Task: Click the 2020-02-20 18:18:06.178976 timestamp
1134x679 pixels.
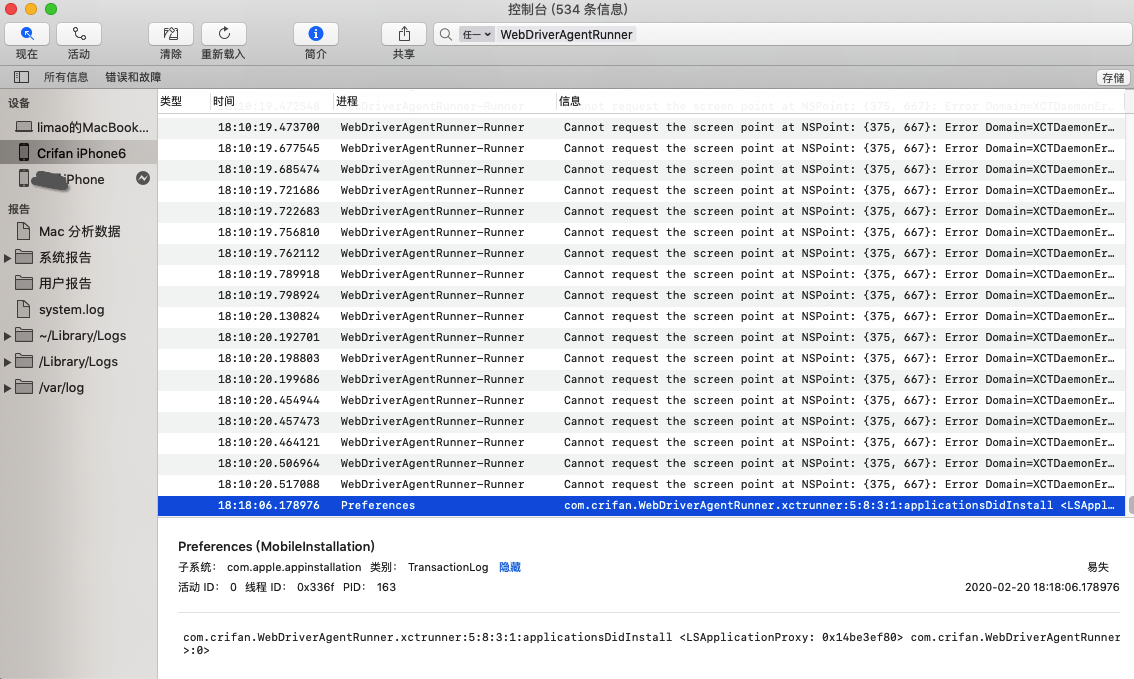Action: [1041, 587]
